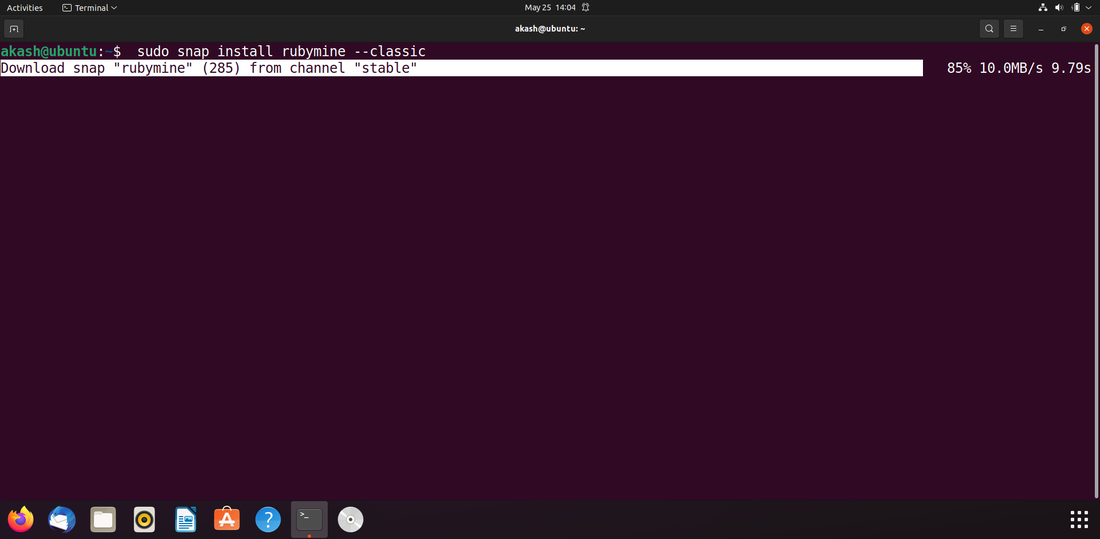Open the optical disc icon in the dock
The height and width of the screenshot is (539, 1100).
point(351,519)
